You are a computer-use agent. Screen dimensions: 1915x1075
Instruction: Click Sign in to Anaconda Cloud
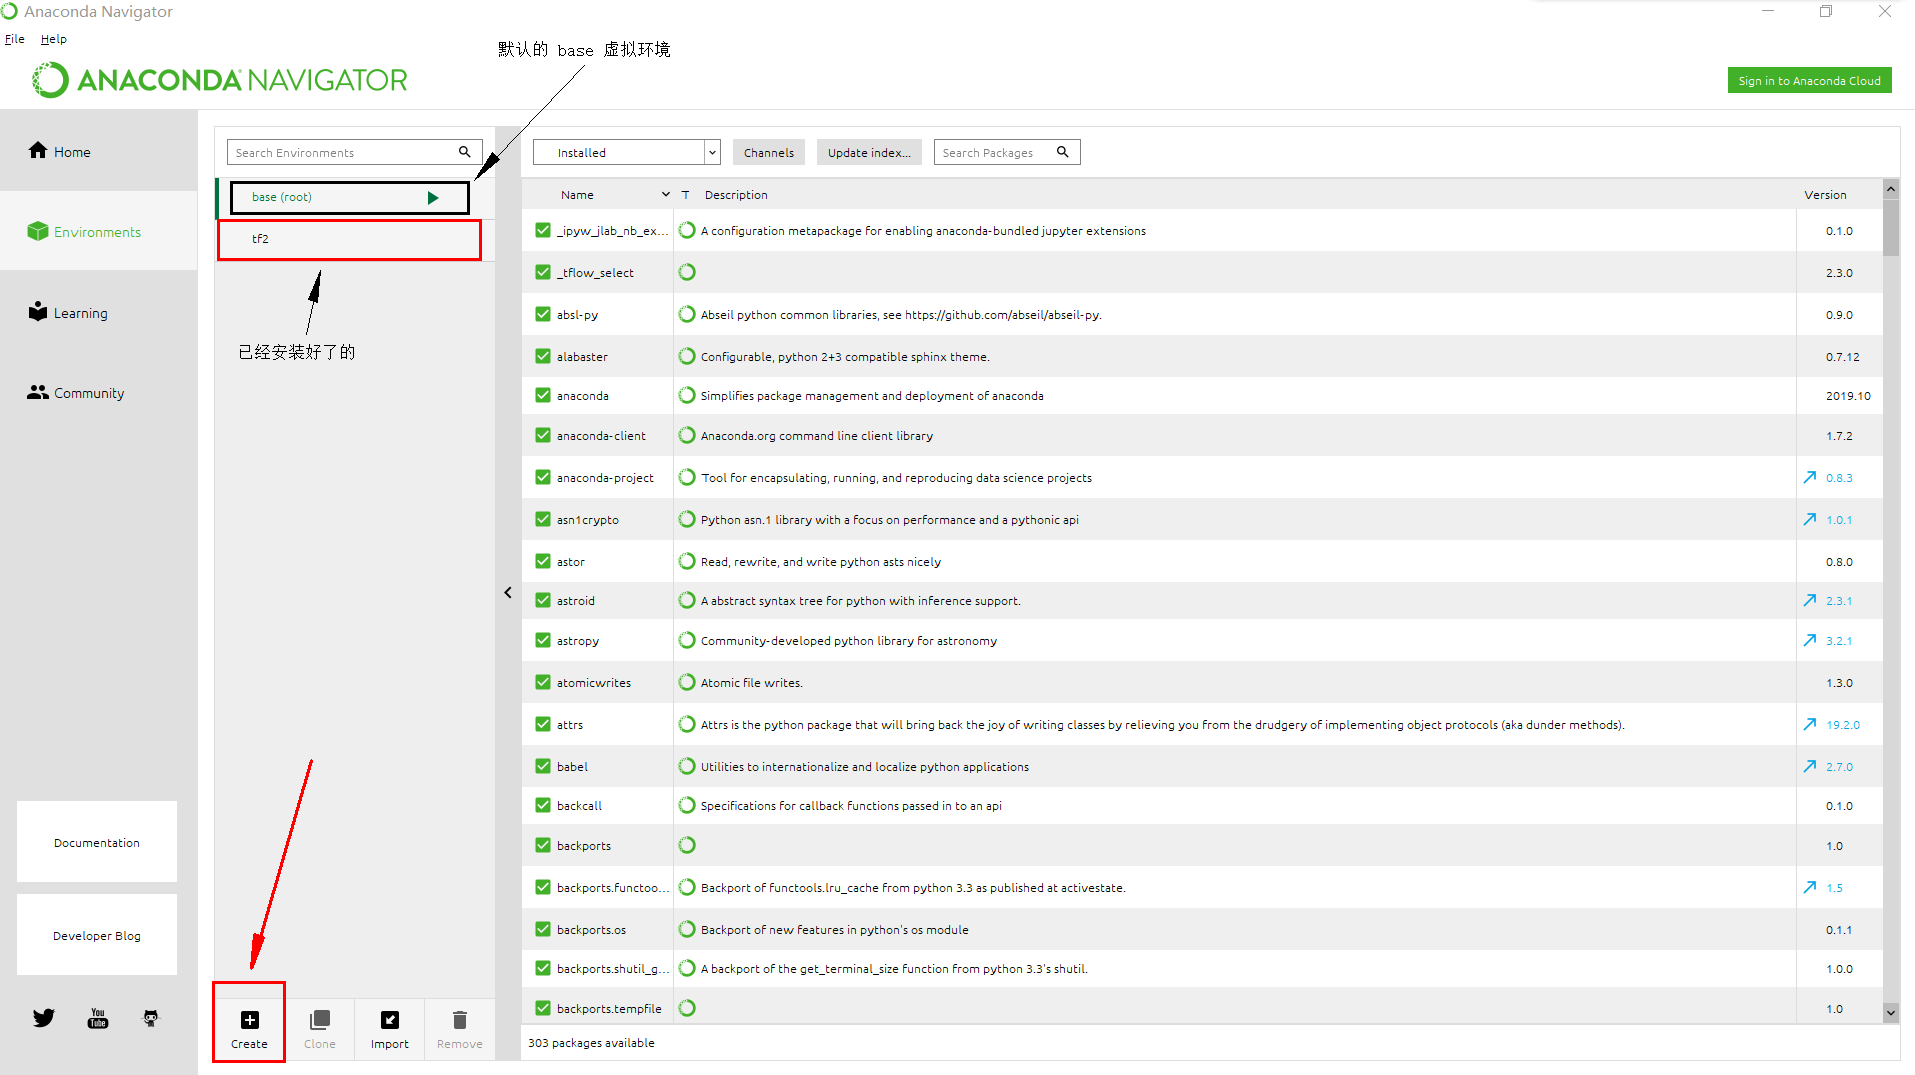click(1809, 81)
